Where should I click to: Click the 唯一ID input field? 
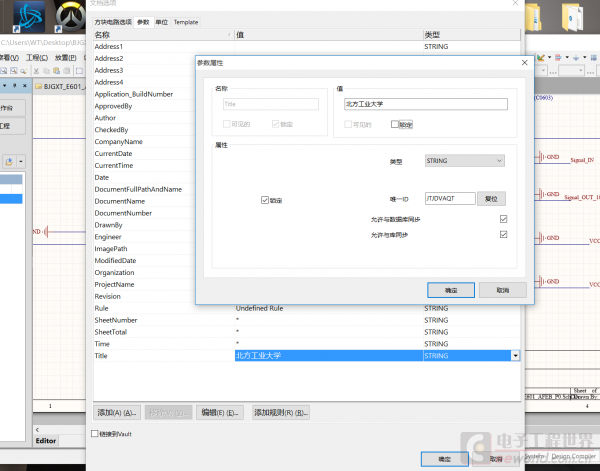coord(450,199)
